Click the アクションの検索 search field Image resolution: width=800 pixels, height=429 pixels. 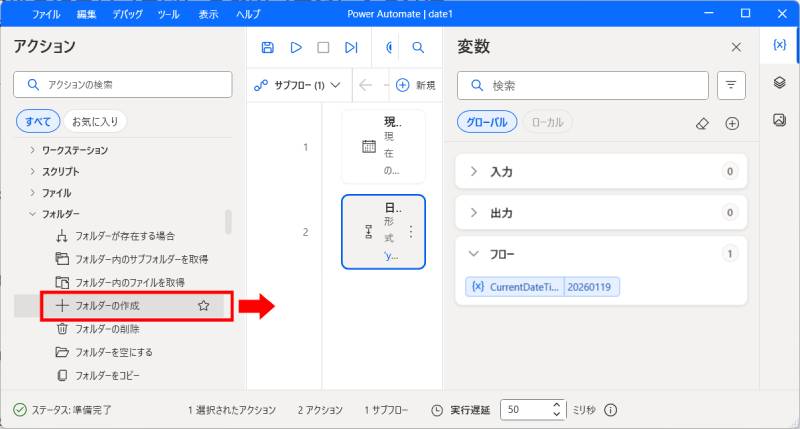(123, 84)
